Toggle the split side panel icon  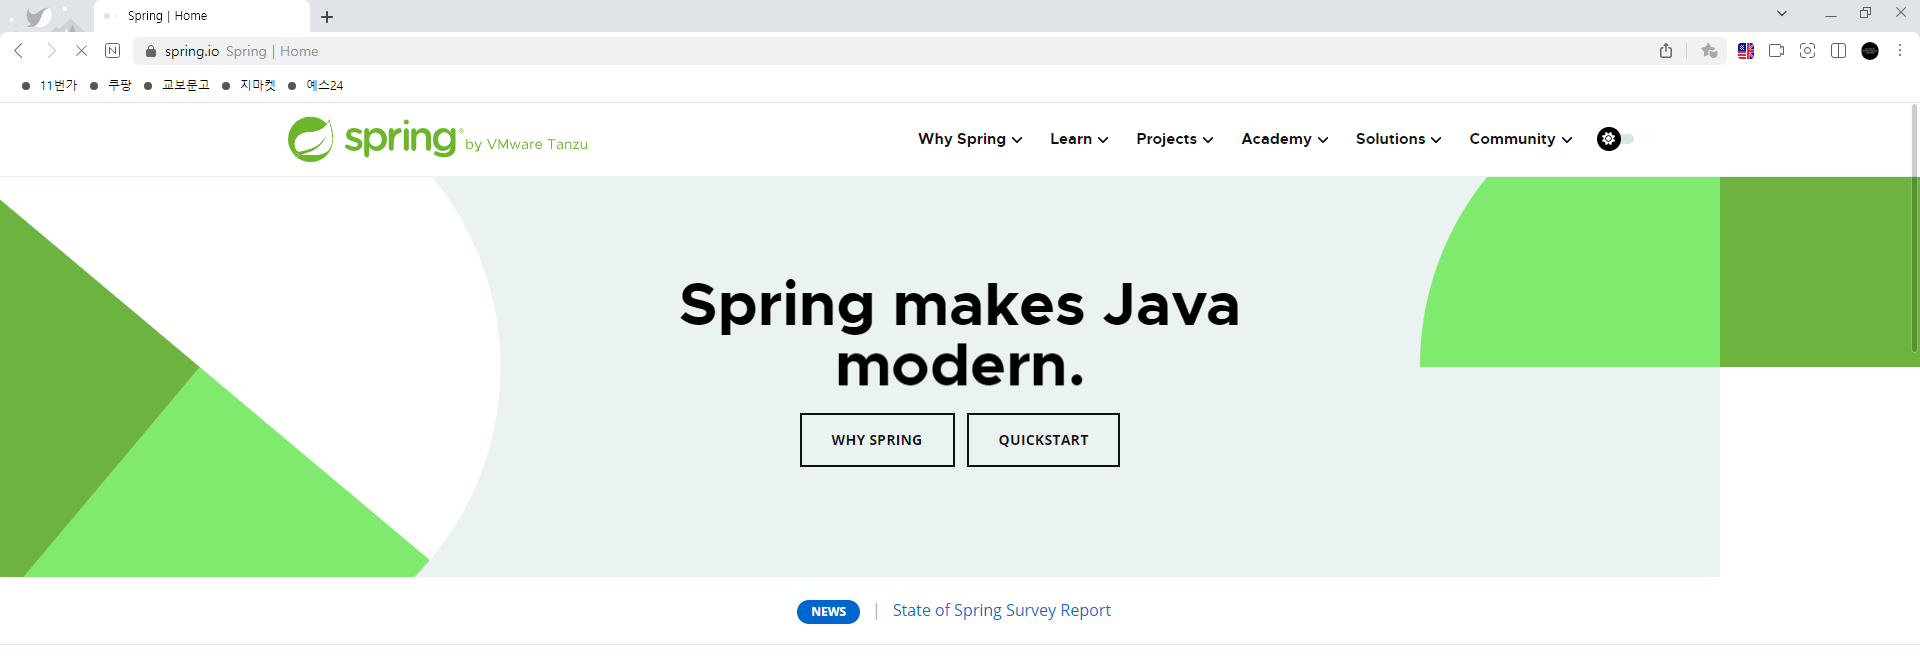1838,51
